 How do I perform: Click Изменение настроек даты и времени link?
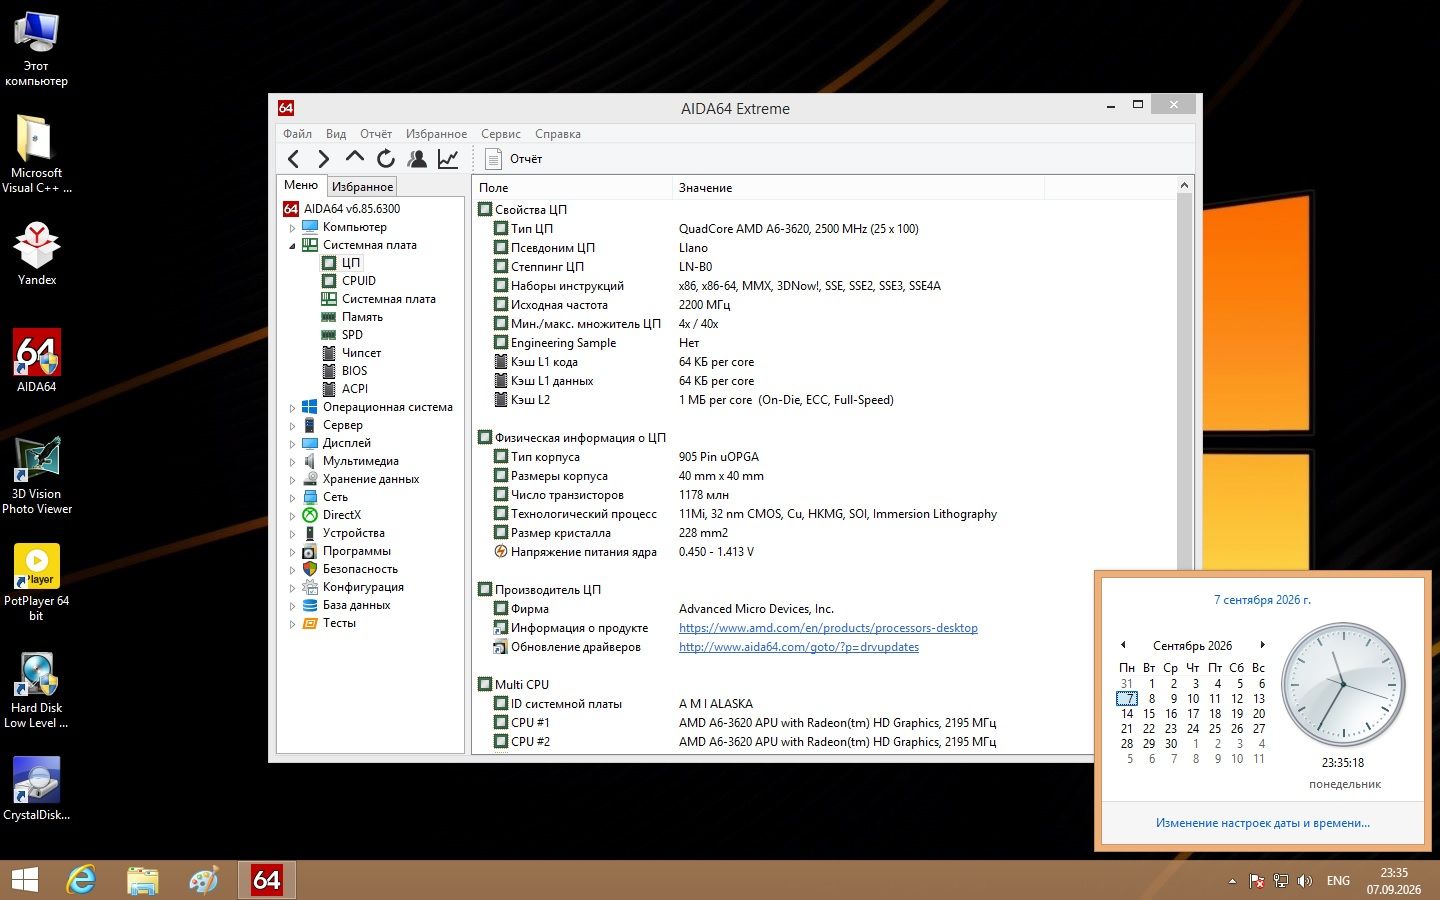[1263, 823]
